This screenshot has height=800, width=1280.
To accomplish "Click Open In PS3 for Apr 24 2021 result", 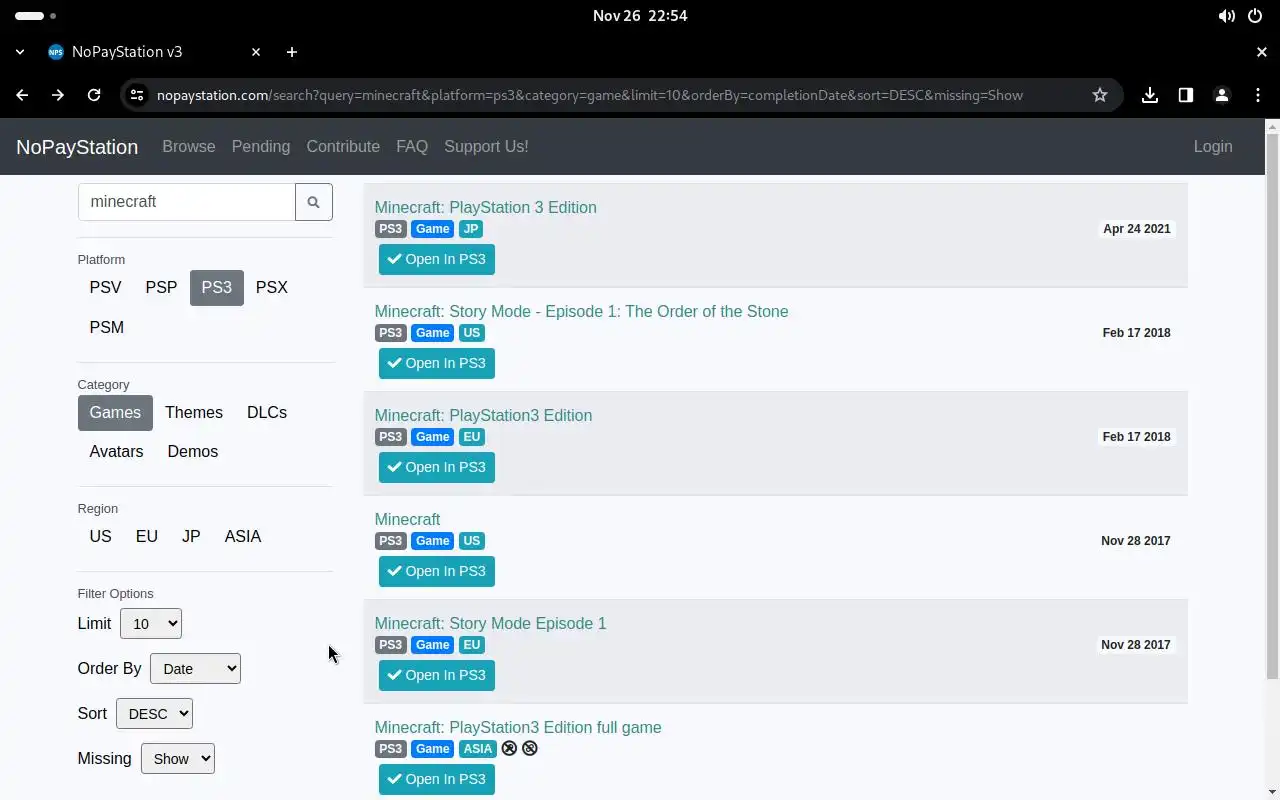I will (x=437, y=259).
